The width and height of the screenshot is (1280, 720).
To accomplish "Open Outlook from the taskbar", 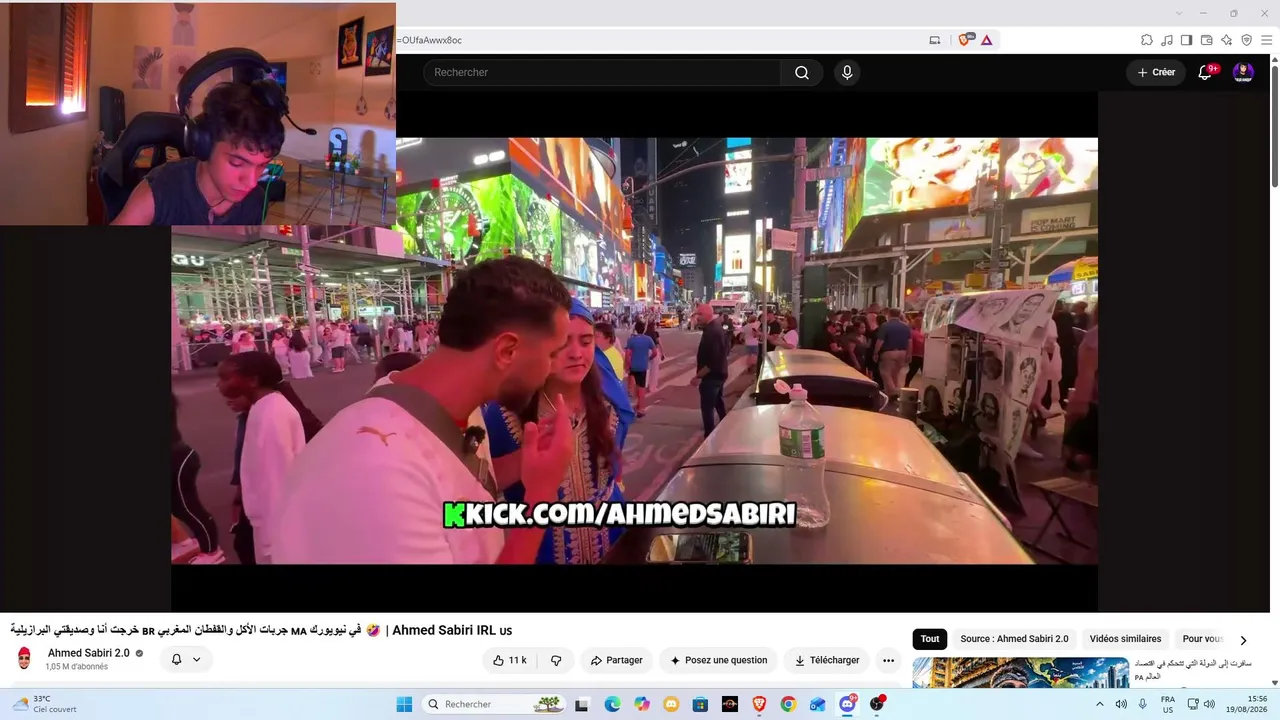I will point(817,704).
